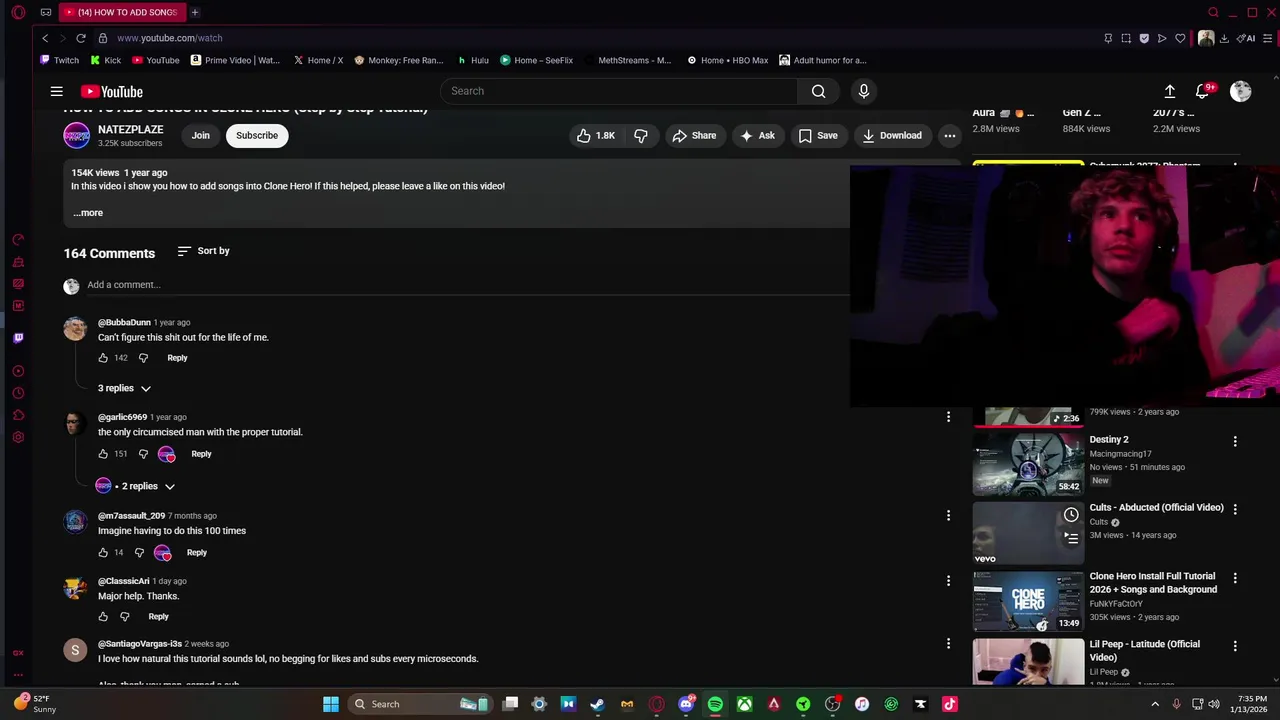Expand 2 replies under @garlic6969's comment
This screenshot has height=720, width=1280.
[x=136, y=486]
